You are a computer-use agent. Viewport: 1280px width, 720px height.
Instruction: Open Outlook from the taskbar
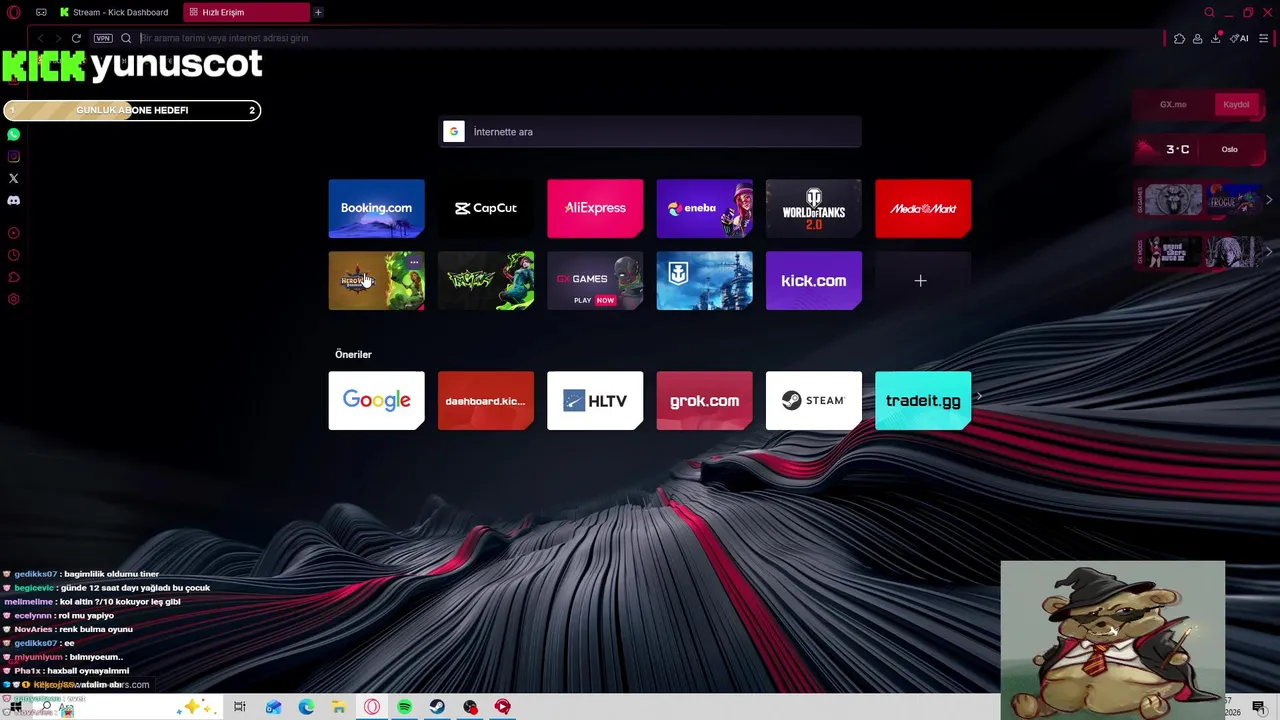(x=273, y=707)
